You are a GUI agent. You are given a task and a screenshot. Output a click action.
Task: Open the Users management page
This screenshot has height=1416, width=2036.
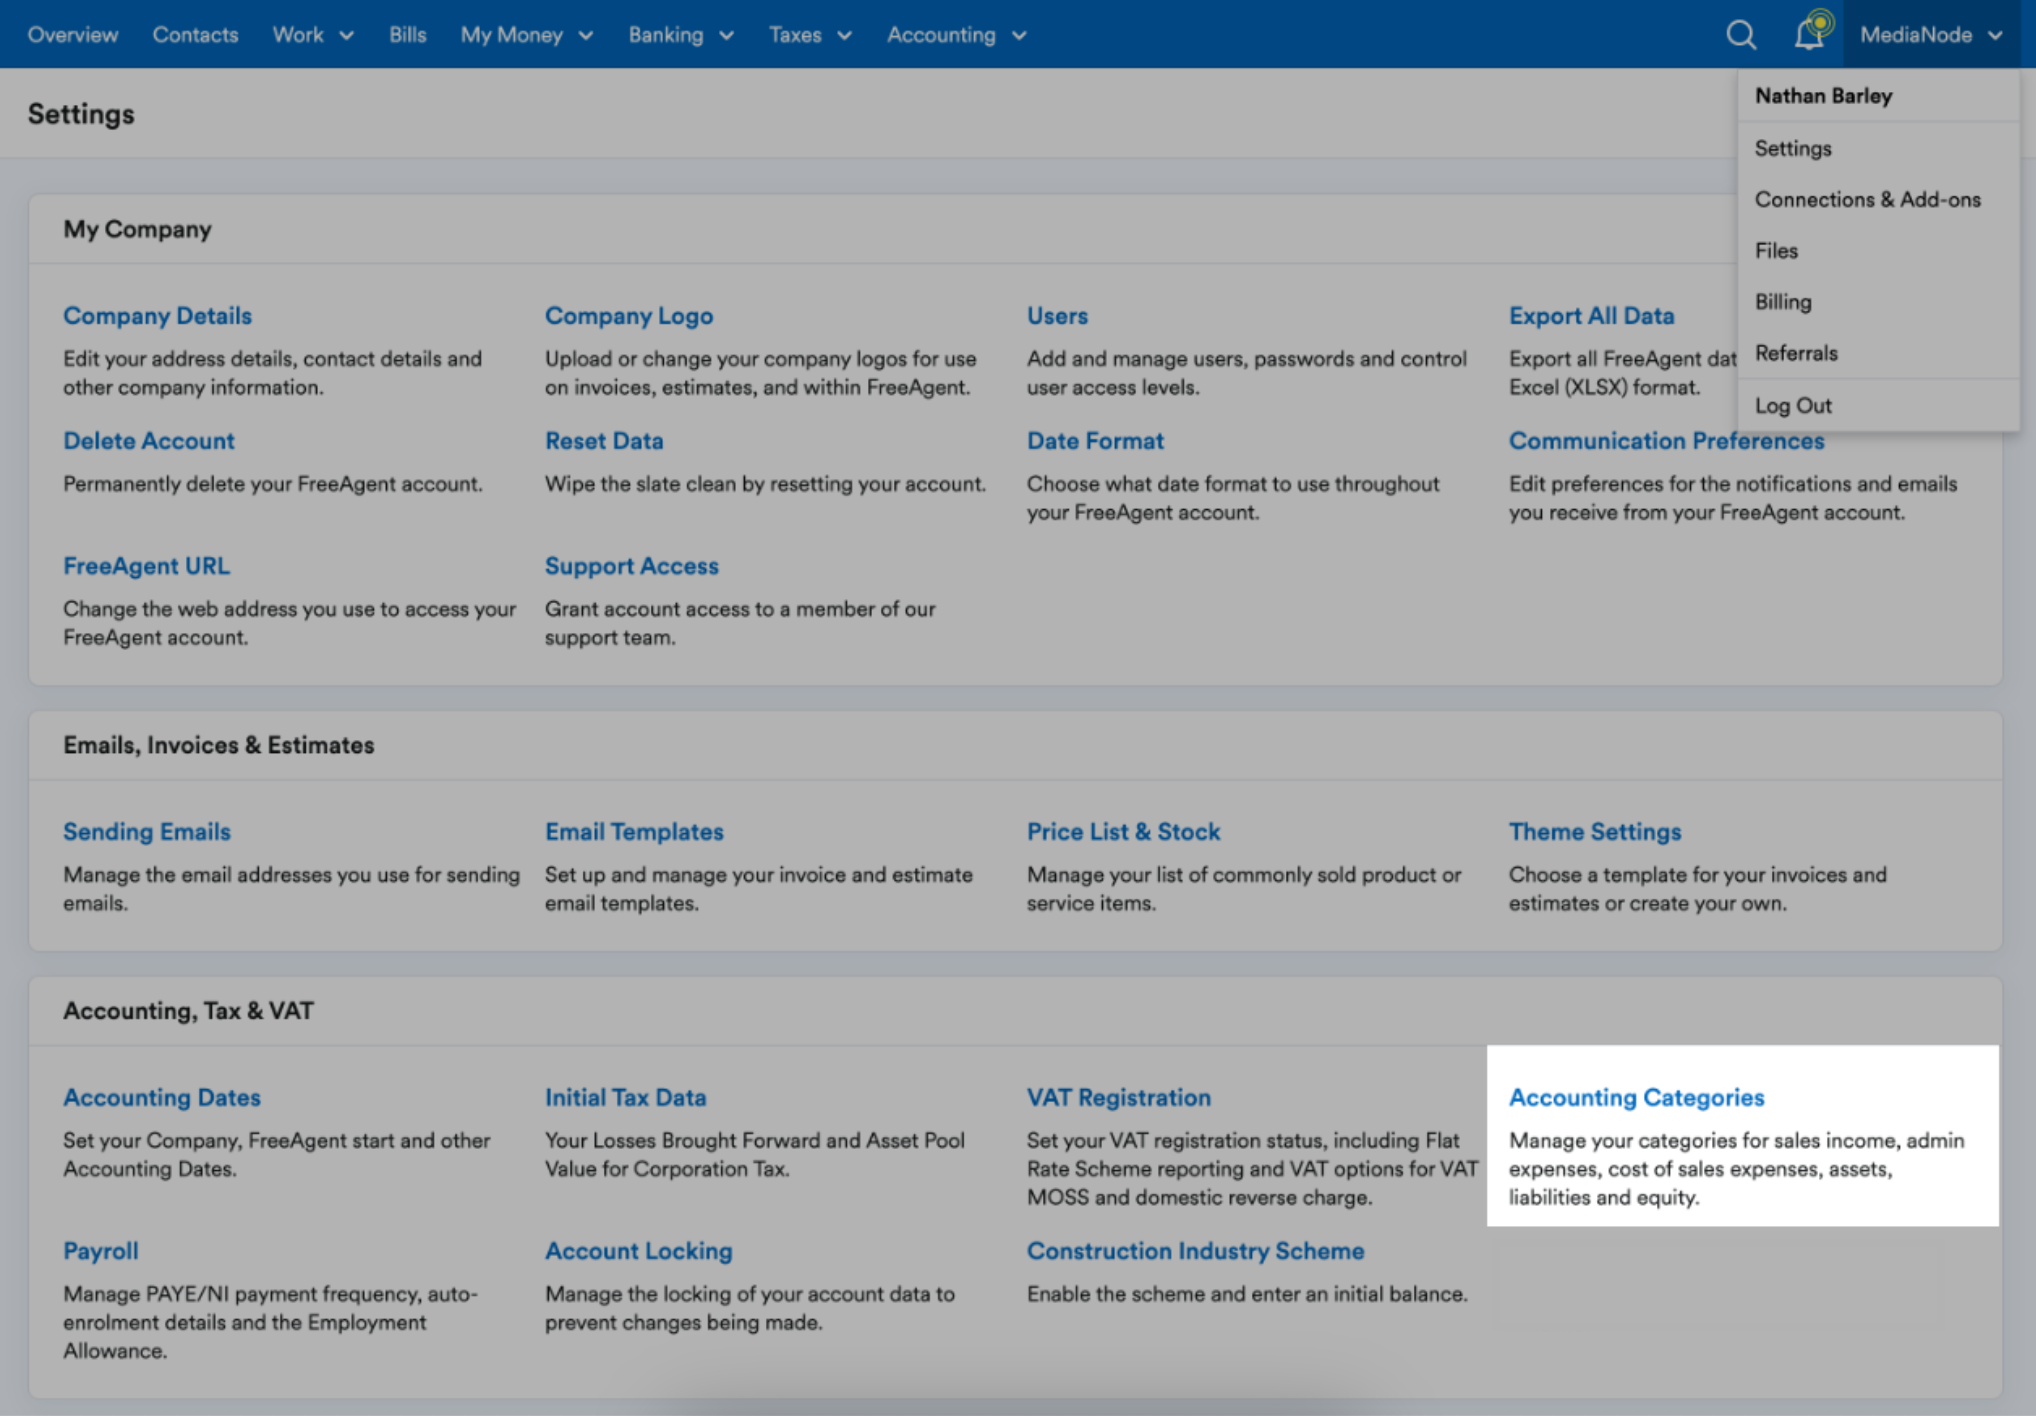(1057, 315)
